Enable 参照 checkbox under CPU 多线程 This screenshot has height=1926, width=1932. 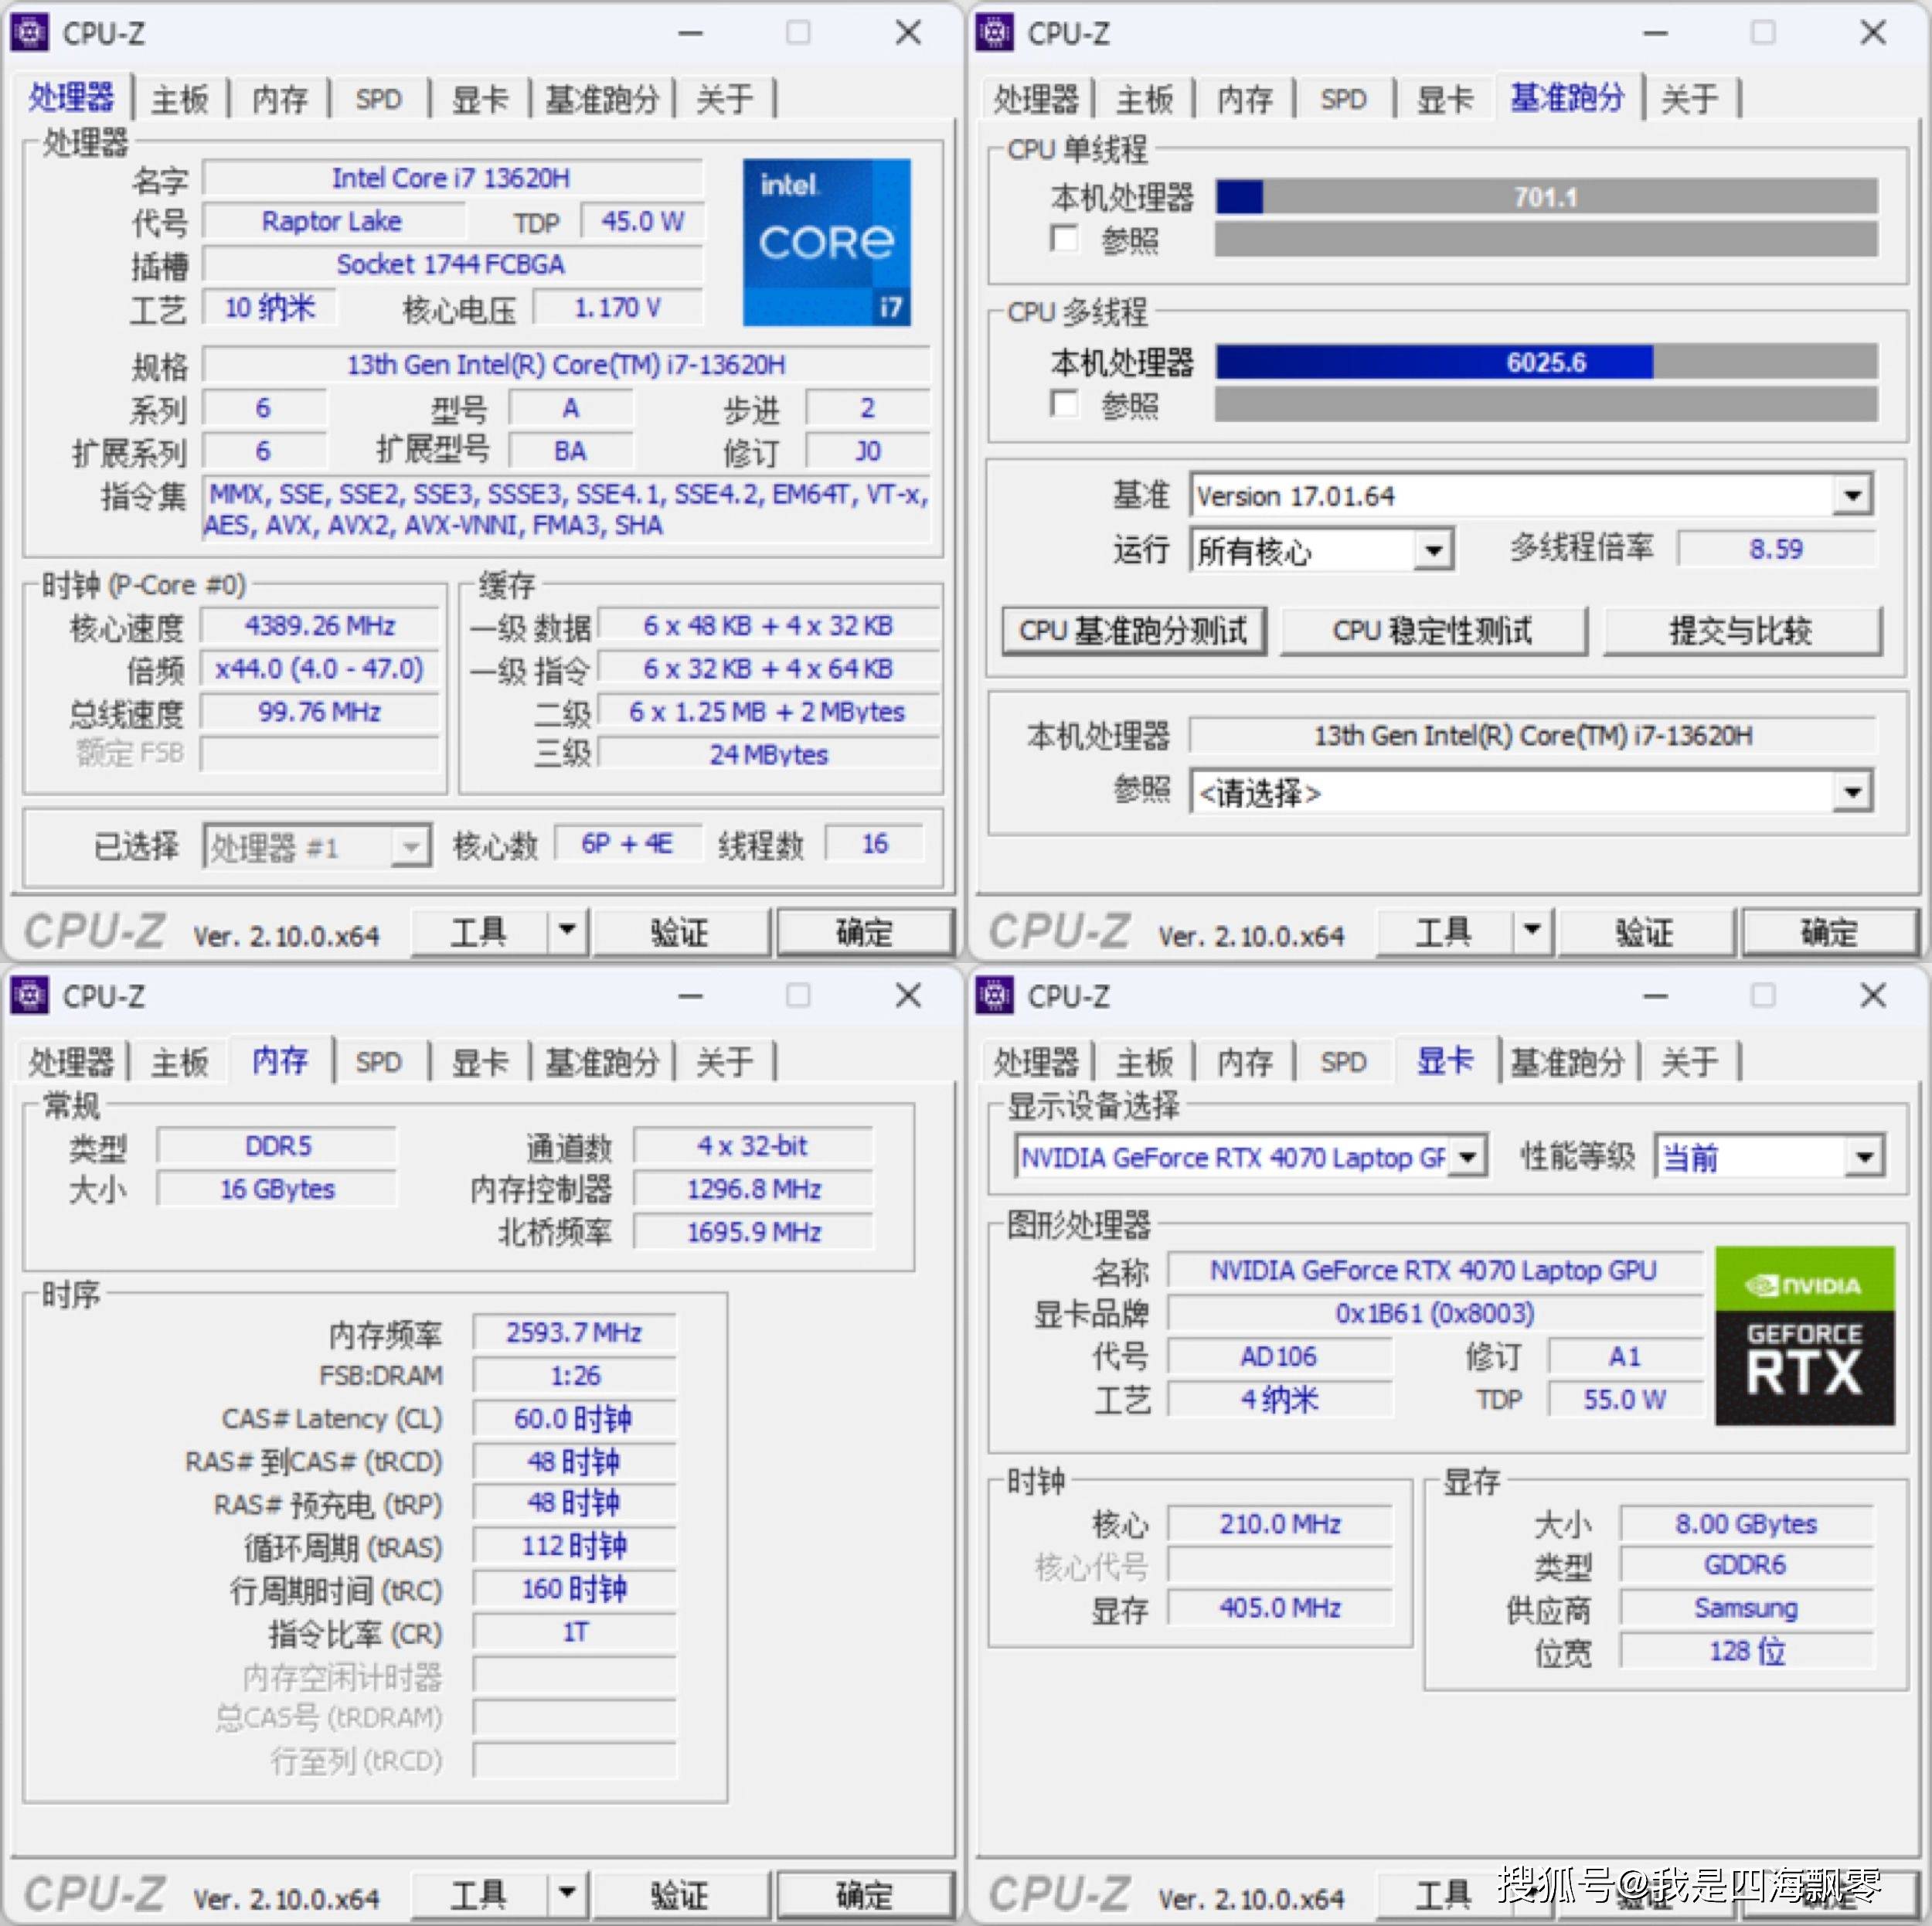[x=1065, y=403]
